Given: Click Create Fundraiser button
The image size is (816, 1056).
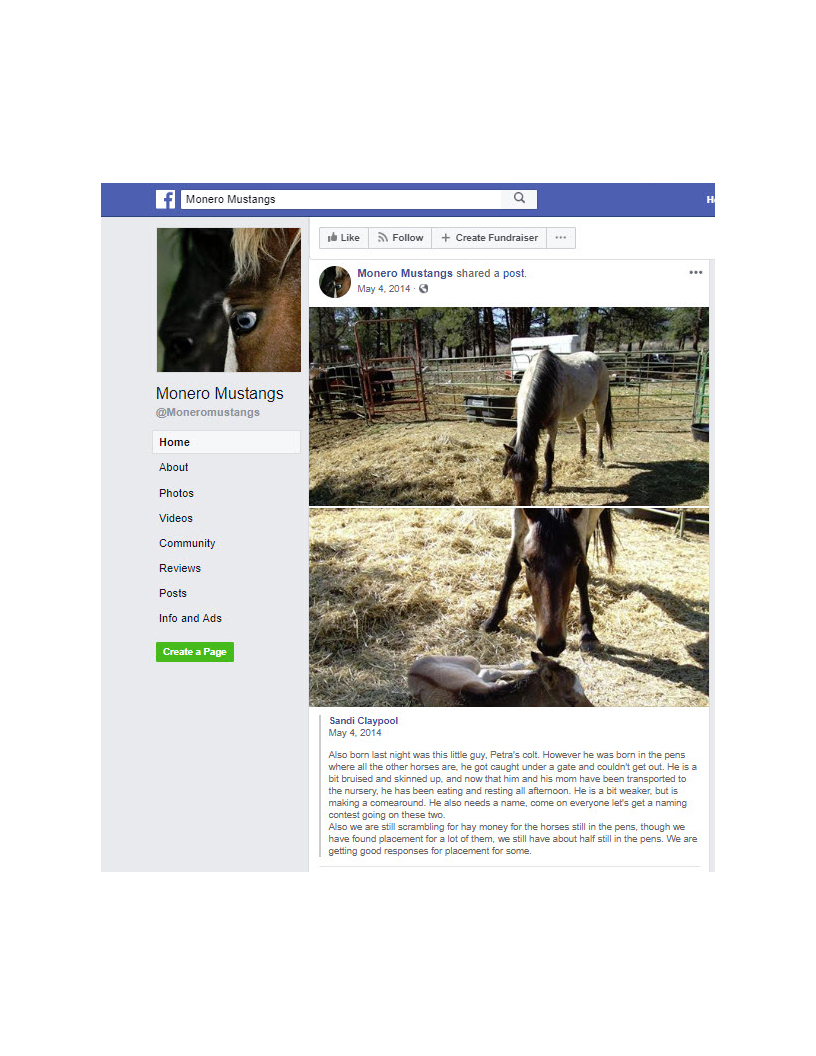Looking at the screenshot, I should coord(489,238).
